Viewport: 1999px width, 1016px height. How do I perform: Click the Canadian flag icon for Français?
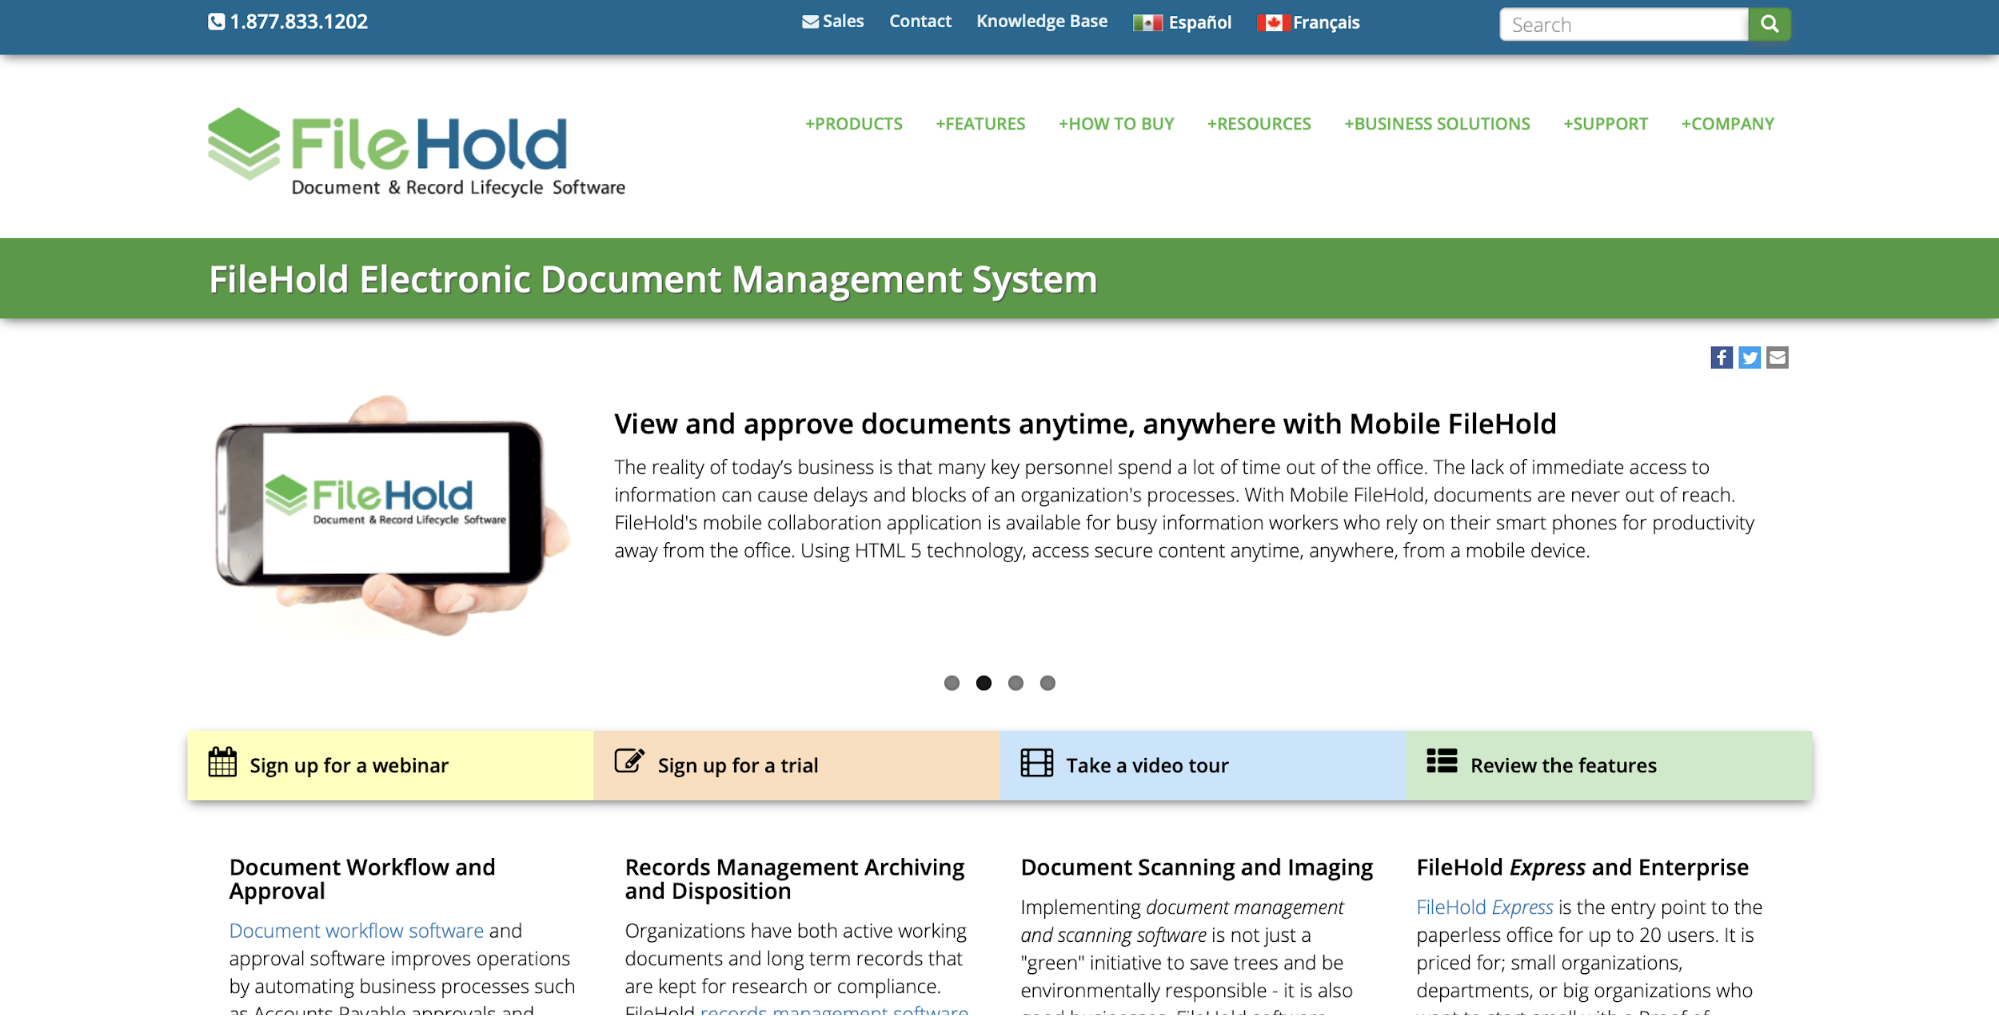pos(1272,23)
